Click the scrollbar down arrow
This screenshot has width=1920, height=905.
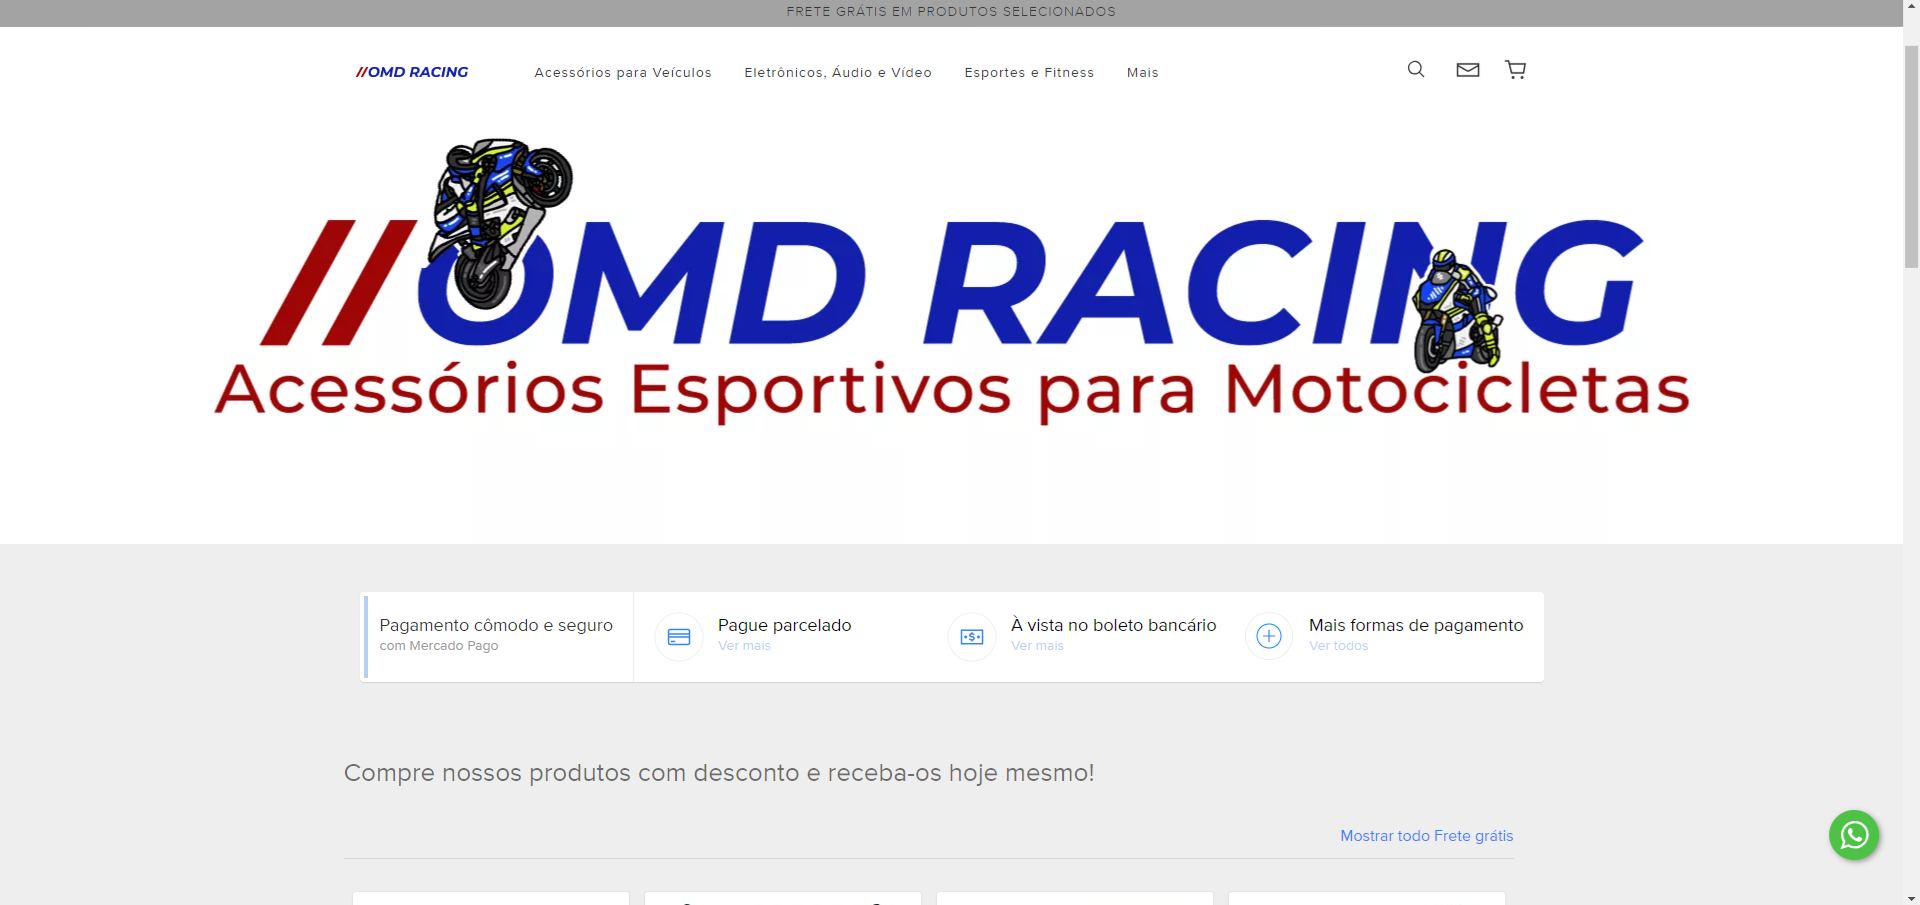pos(1911,897)
